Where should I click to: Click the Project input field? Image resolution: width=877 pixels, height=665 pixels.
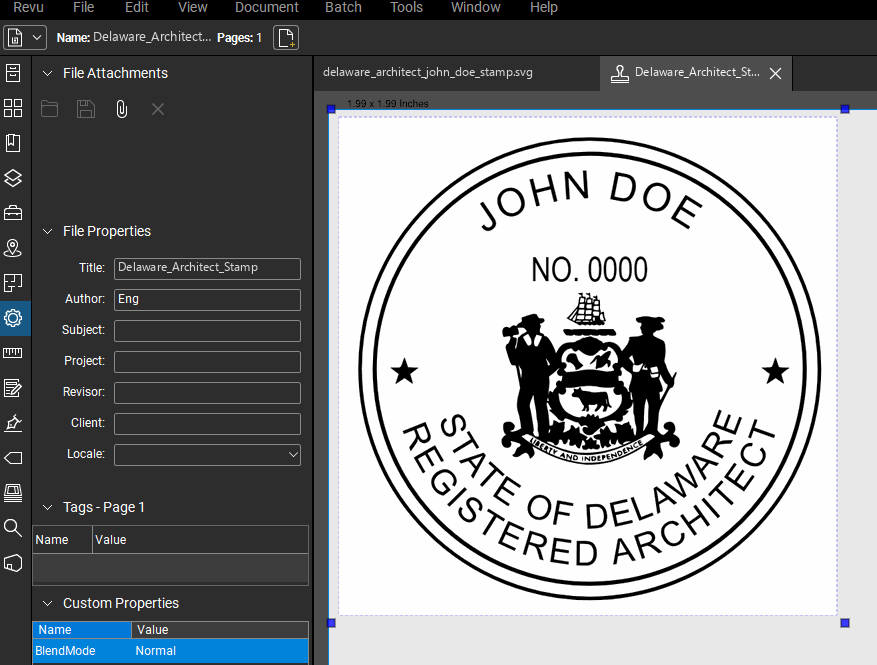coord(208,361)
